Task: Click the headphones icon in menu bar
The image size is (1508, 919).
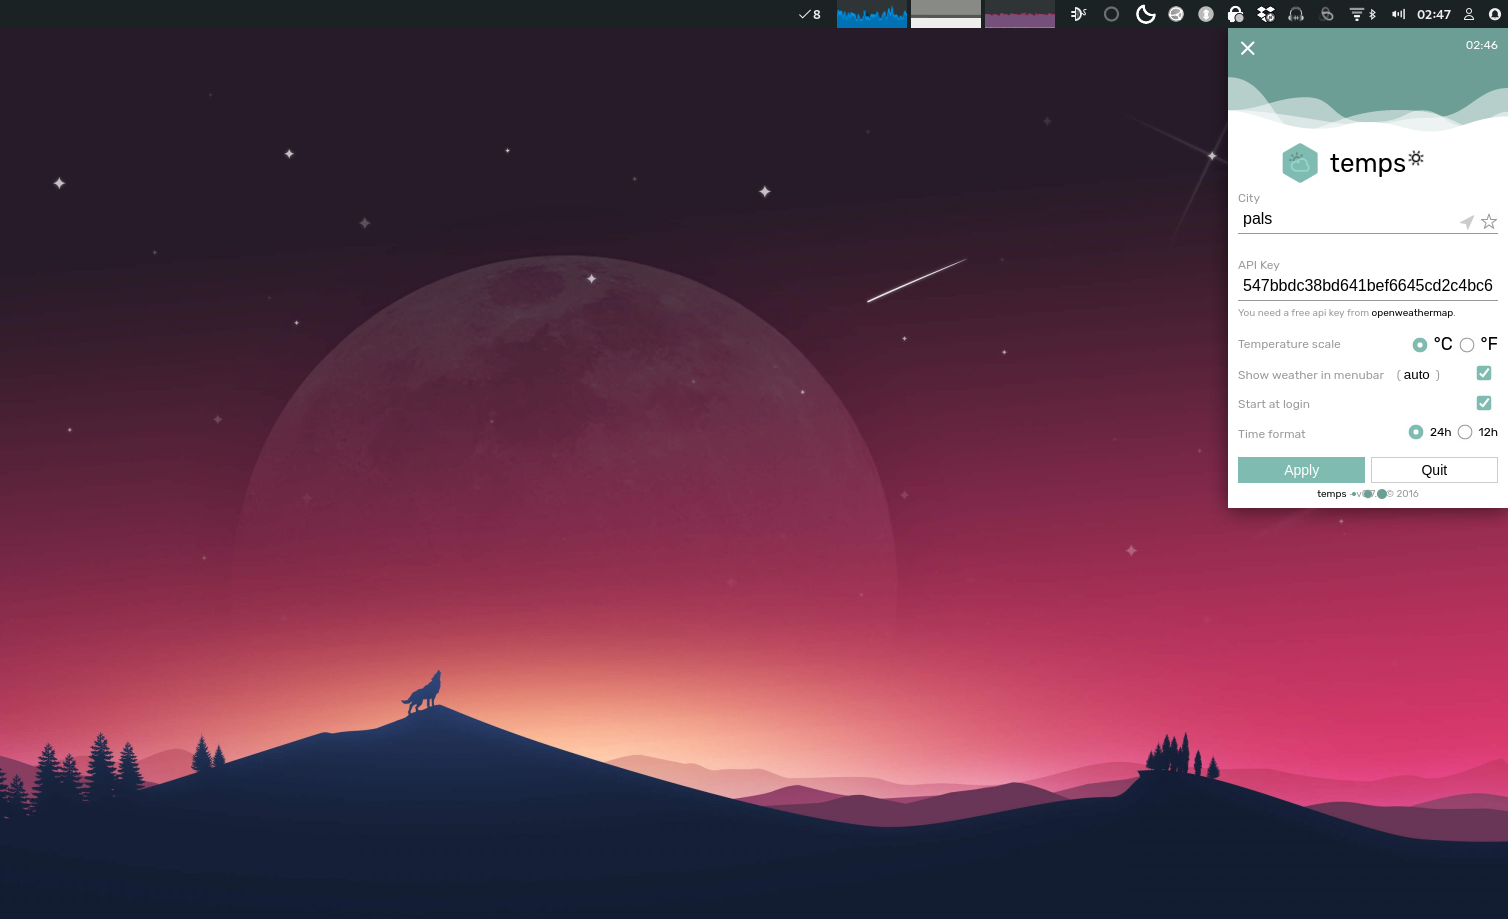Action: tap(1296, 14)
